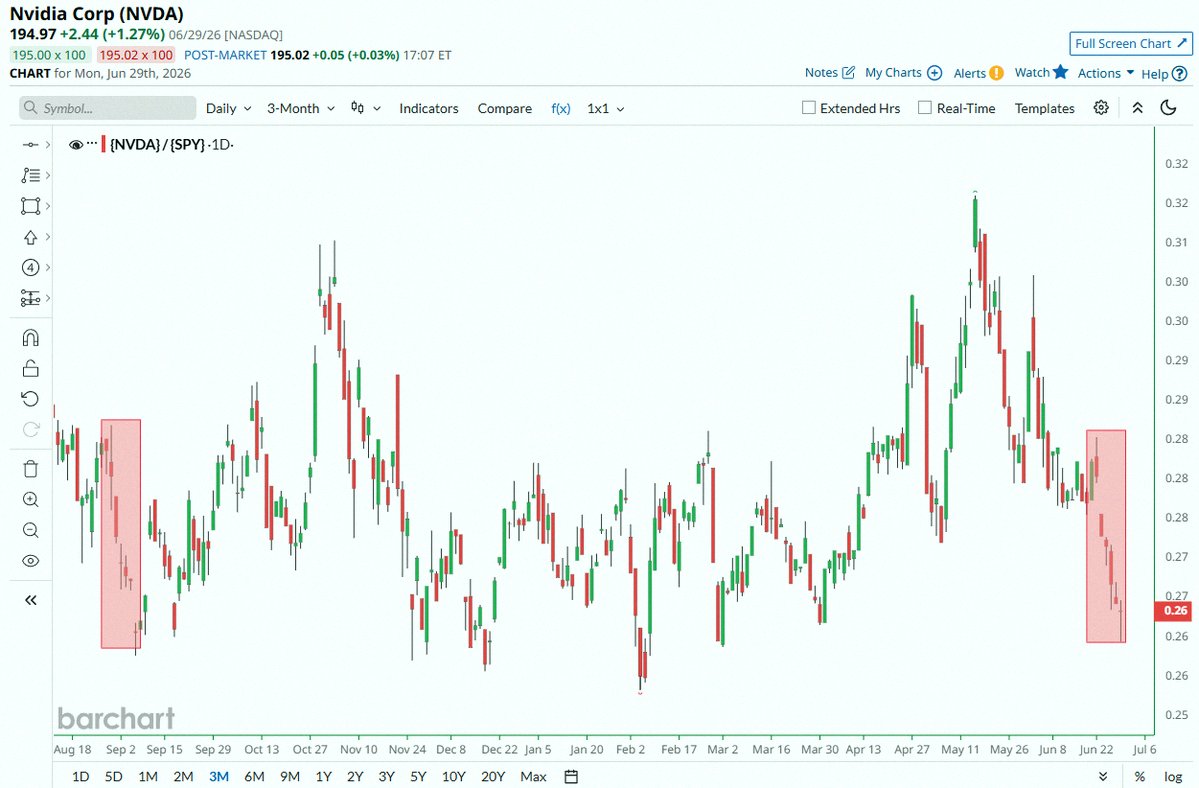
Task: Click the ask 195.02 x 100 quote
Action: coord(136,55)
